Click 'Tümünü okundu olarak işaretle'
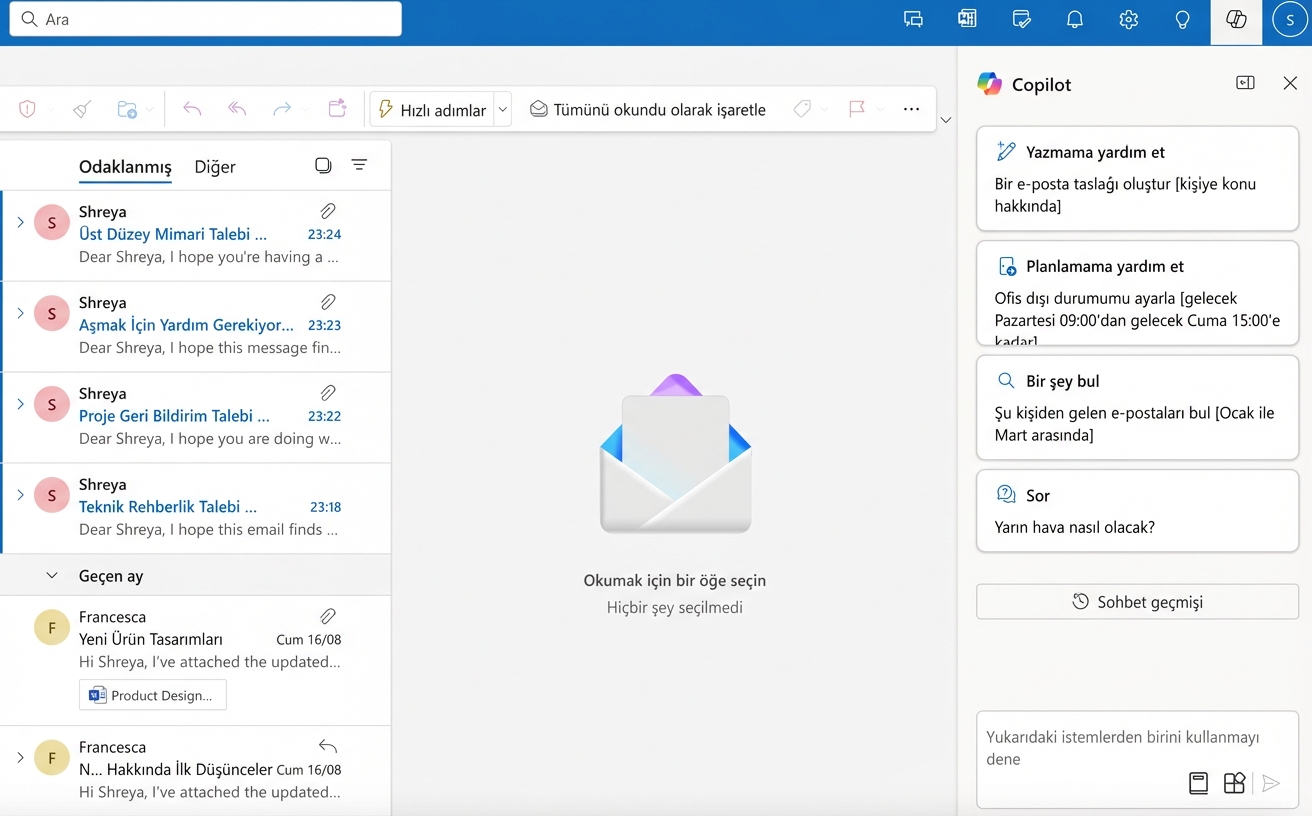This screenshot has width=1312, height=816. pyautogui.click(x=647, y=109)
